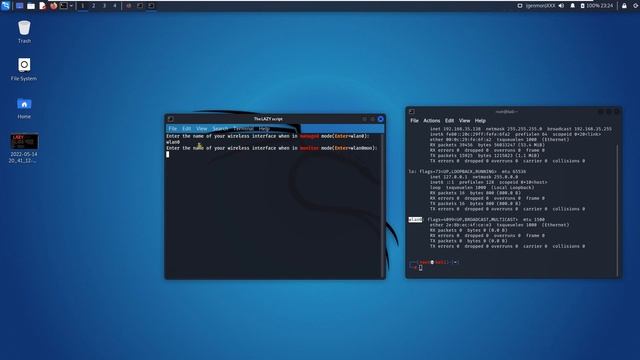Click the red 'monitor' word in LAZY script
Image resolution: width=640 pixels, height=360 pixels.
309,148
